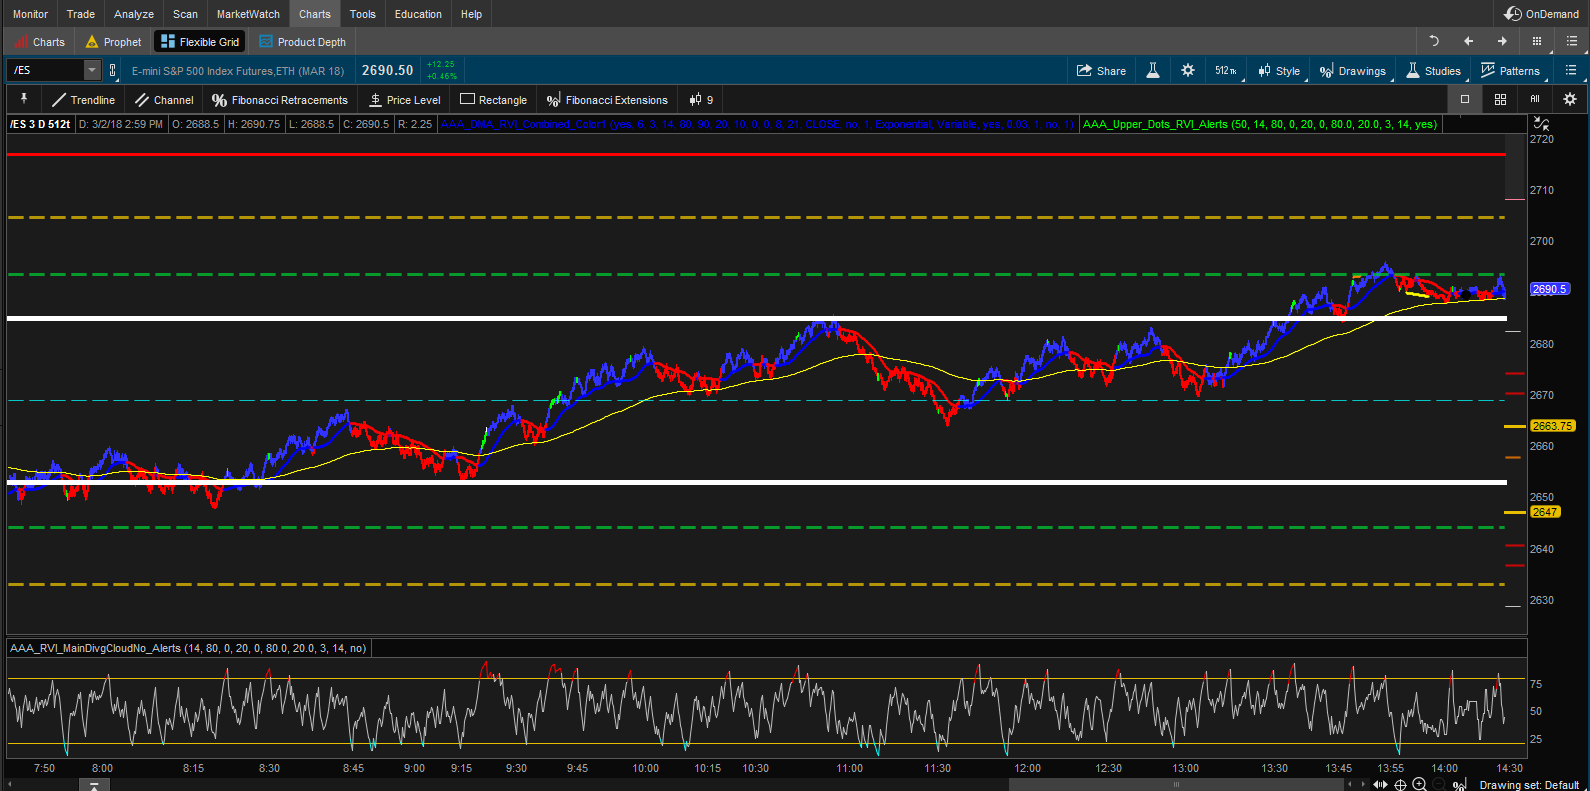This screenshot has height=791, width=1590.
Task: Click the undo arrow in Charts tab bar
Action: (1434, 41)
